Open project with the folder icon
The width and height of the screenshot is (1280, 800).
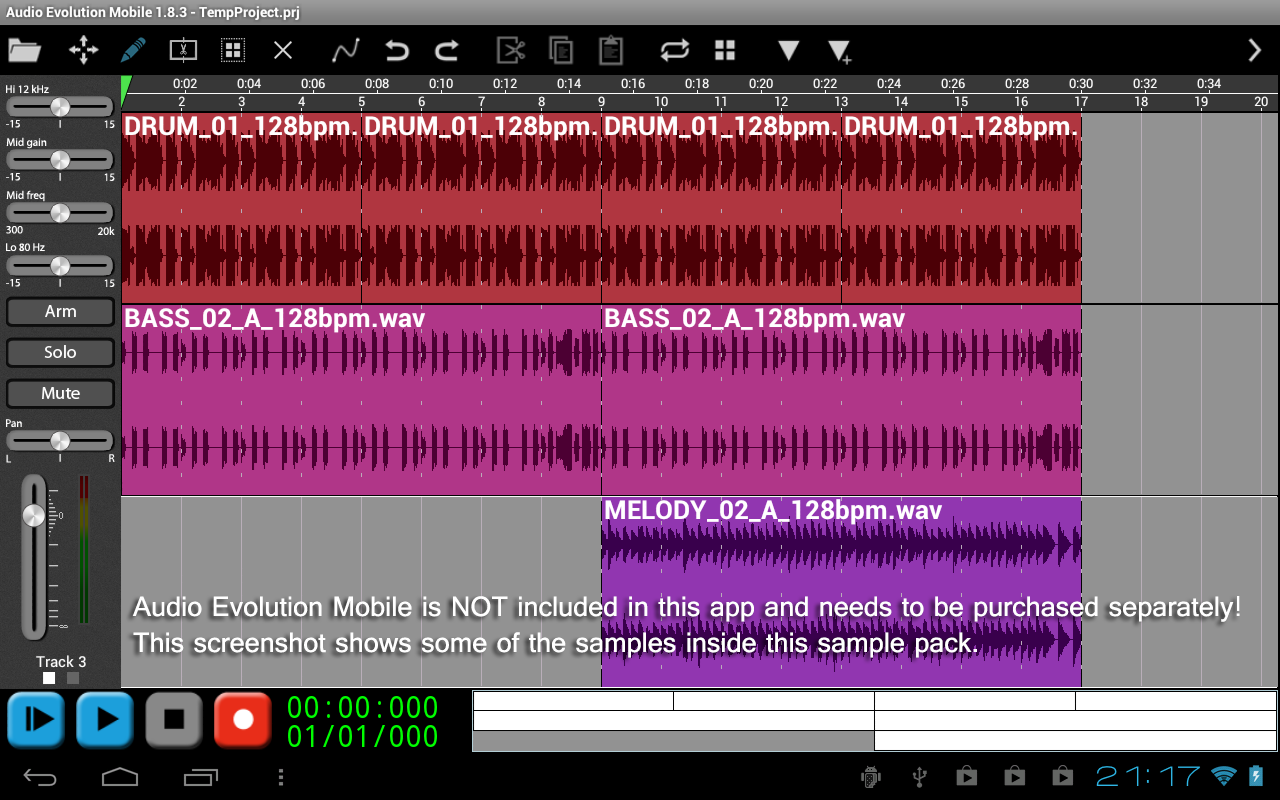tap(25, 50)
